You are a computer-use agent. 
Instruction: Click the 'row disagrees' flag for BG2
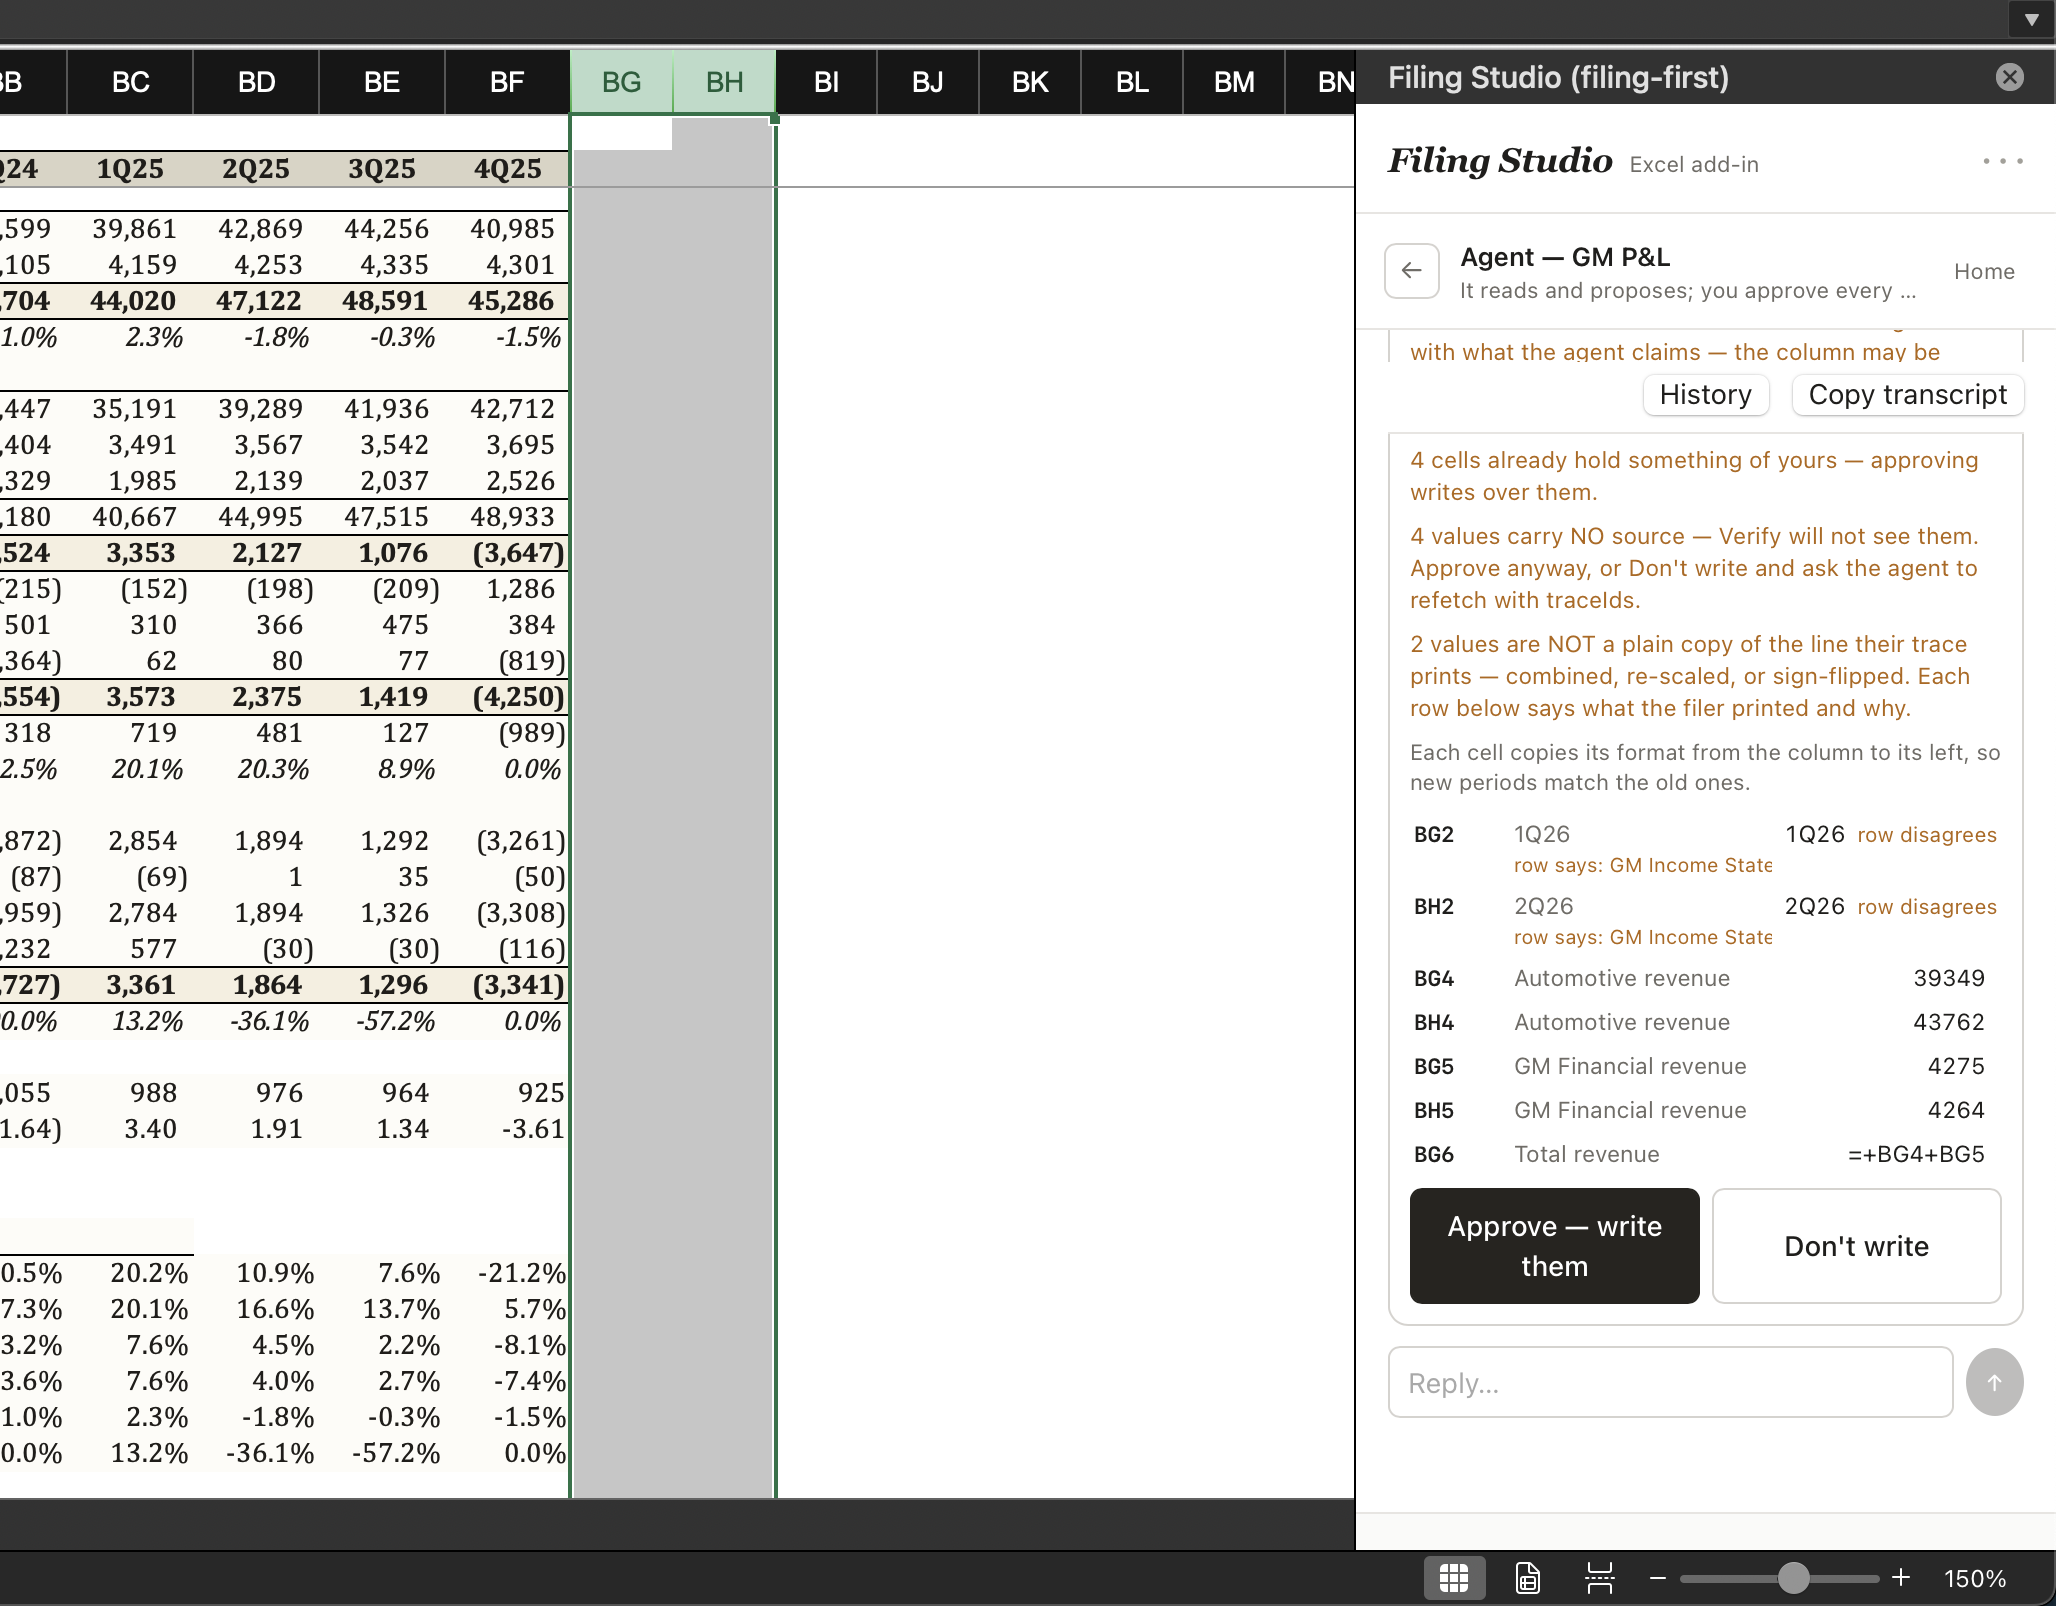1927,835
